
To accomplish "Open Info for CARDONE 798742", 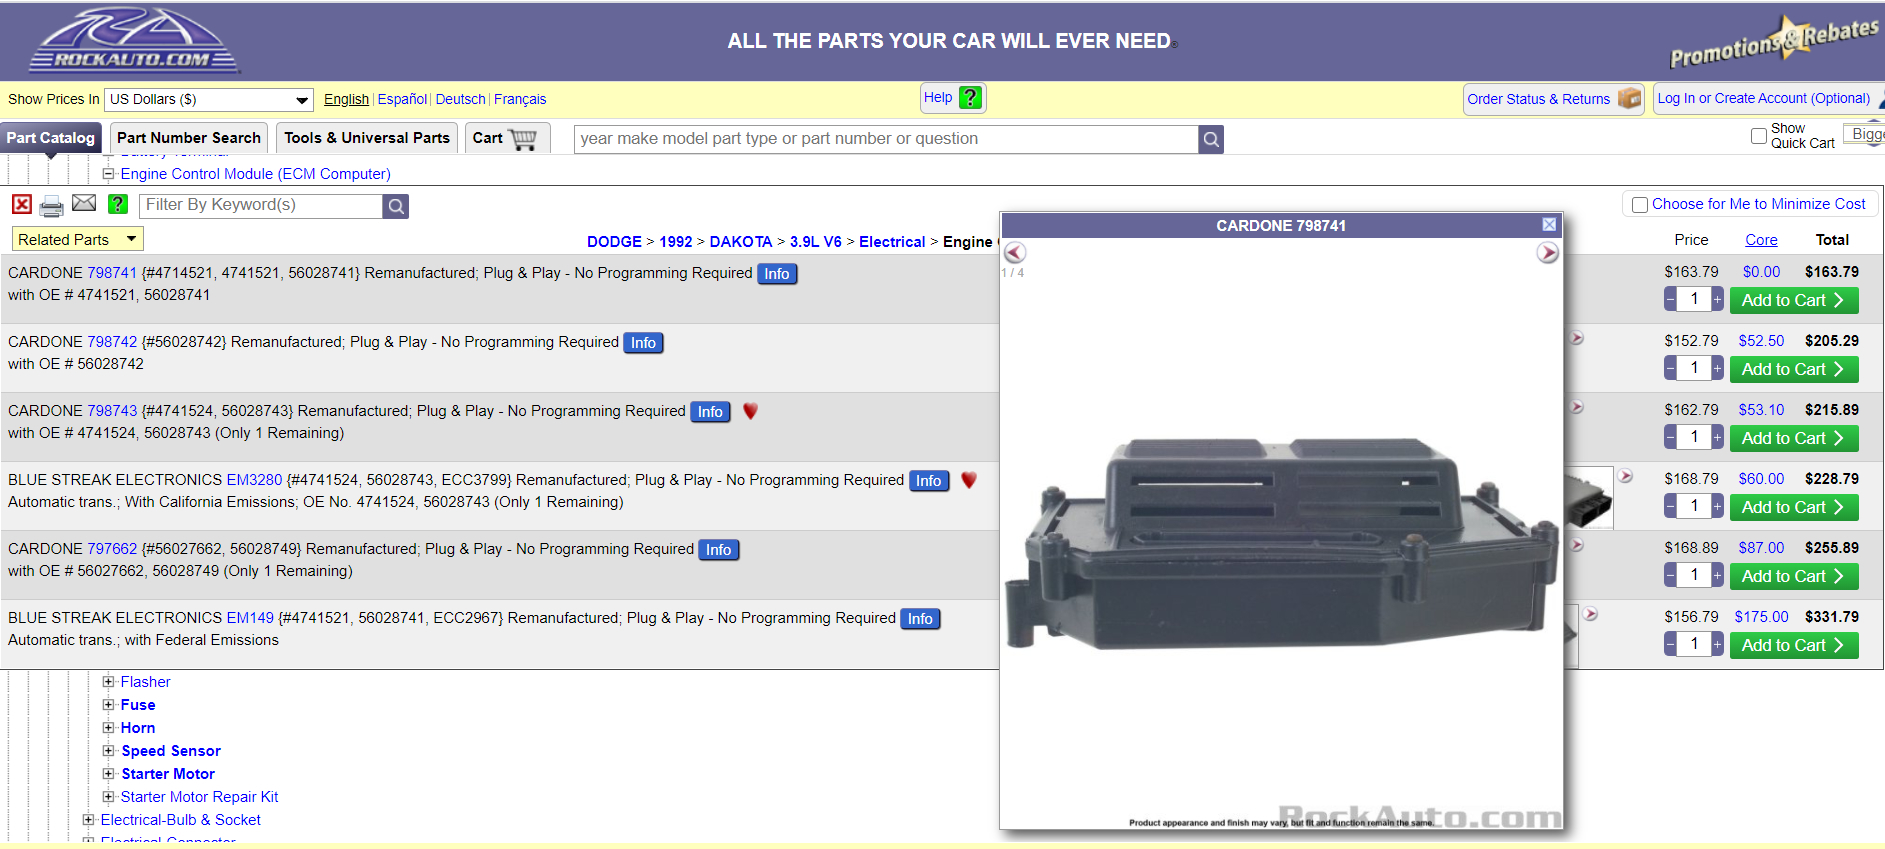I will coord(643,343).
